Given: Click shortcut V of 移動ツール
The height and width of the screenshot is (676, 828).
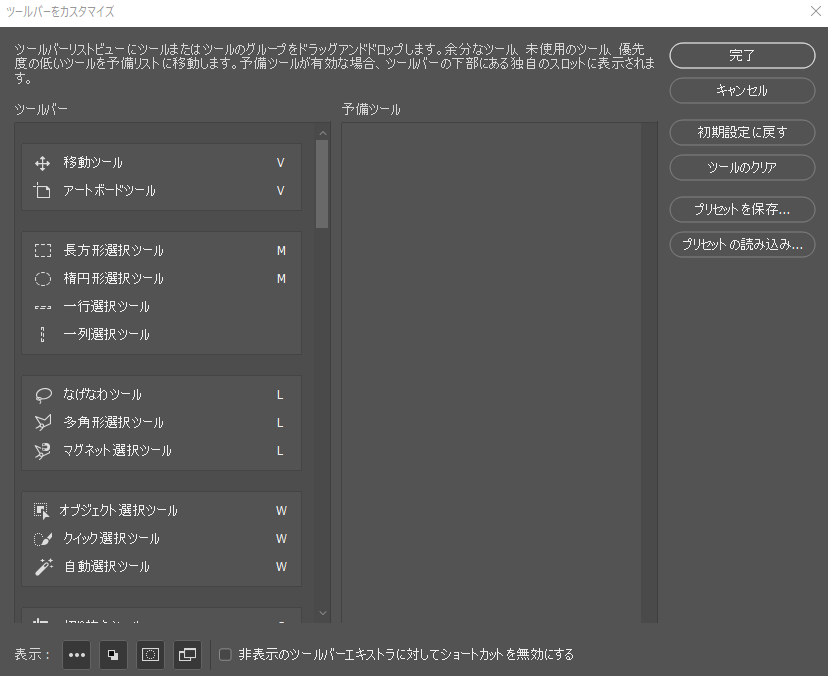Looking at the screenshot, I should (280, 163).
